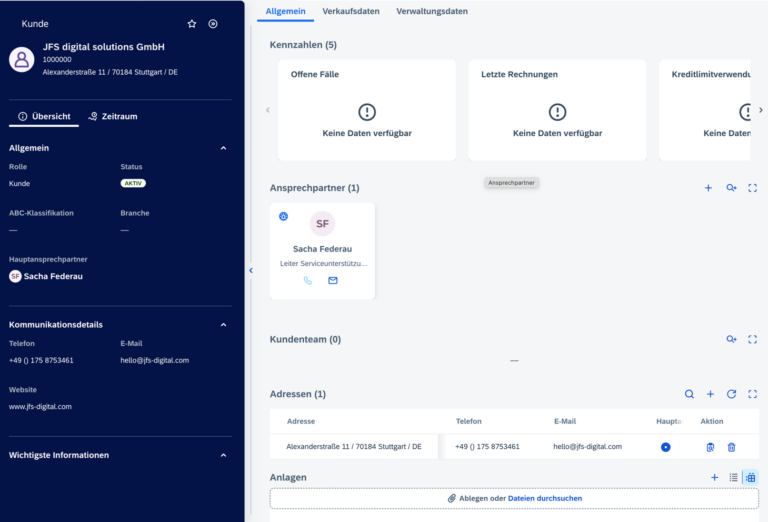This screenshot has width=768, height=522.
Task: Select the Hauptadresse radio button
Action: click(x=666, y=447)
